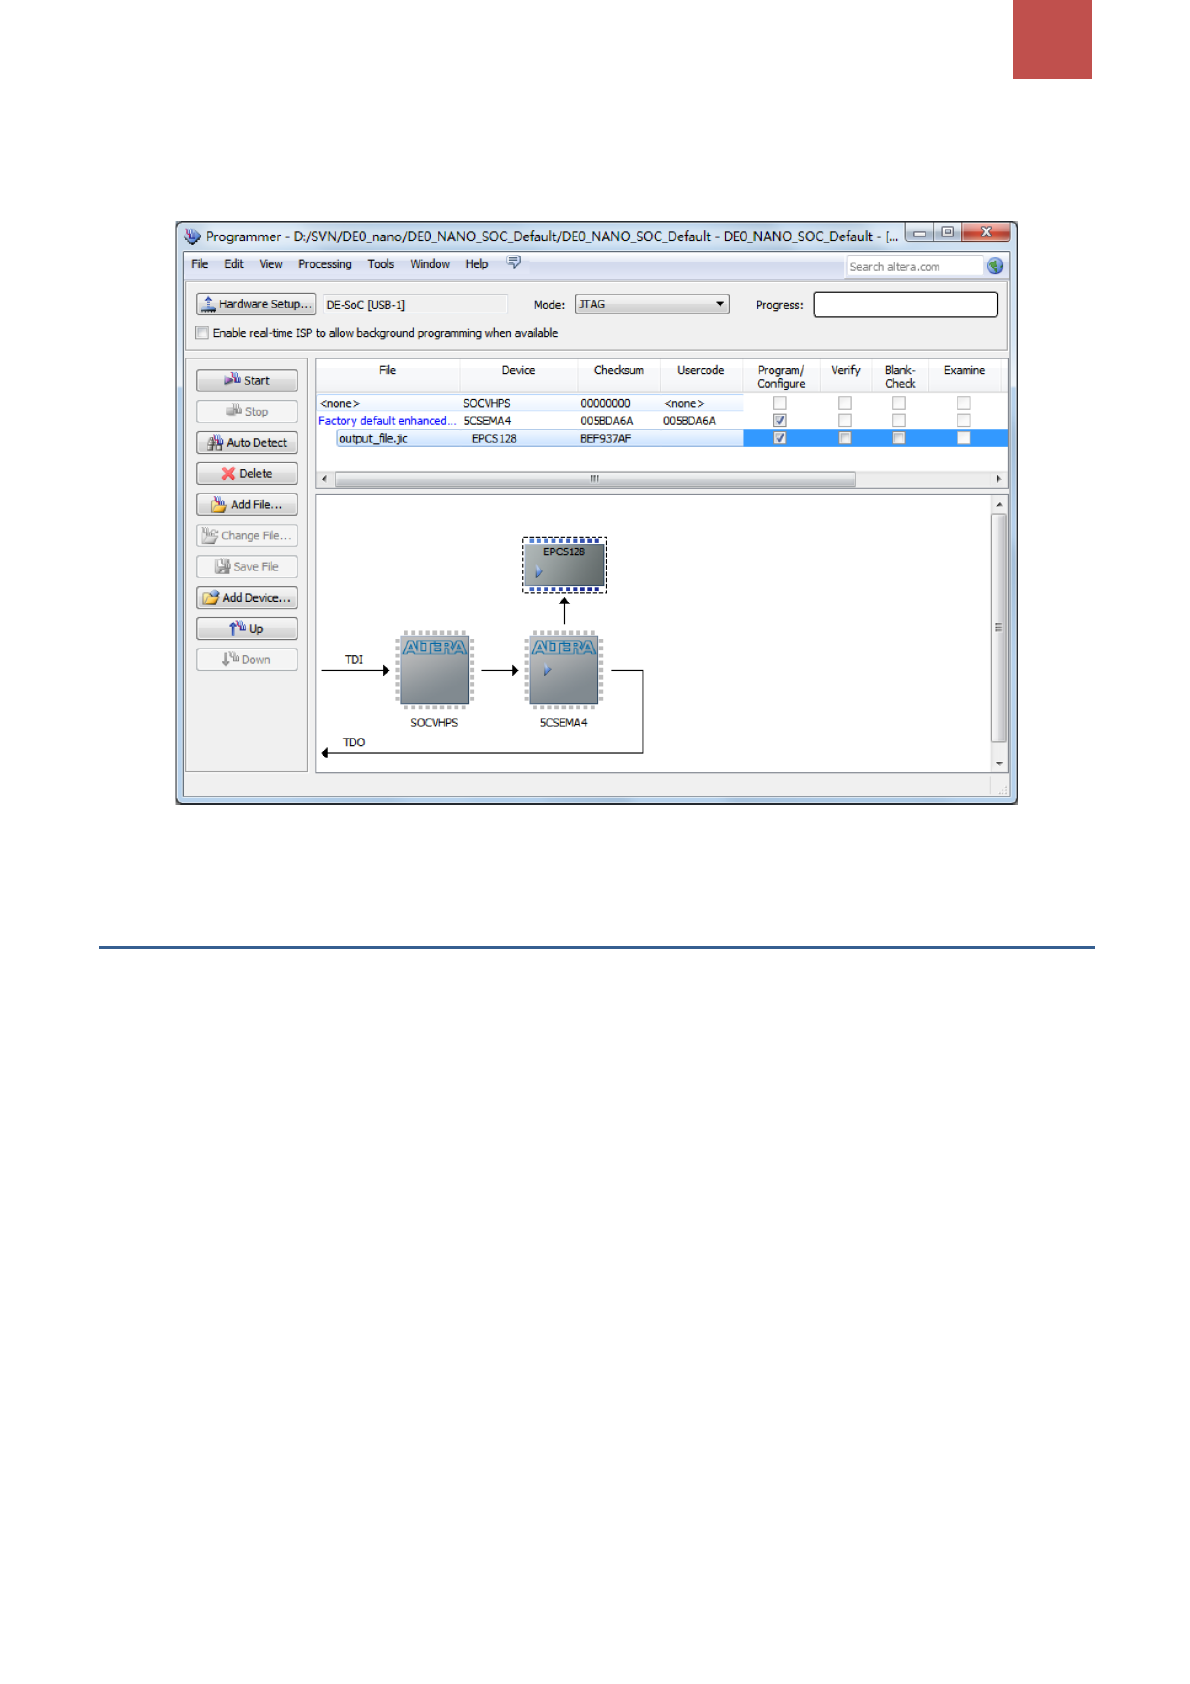Click the DE-SoC [USB-1] hardware field
Viewport: 1190px width, 1684px height.
coord(414,304)
